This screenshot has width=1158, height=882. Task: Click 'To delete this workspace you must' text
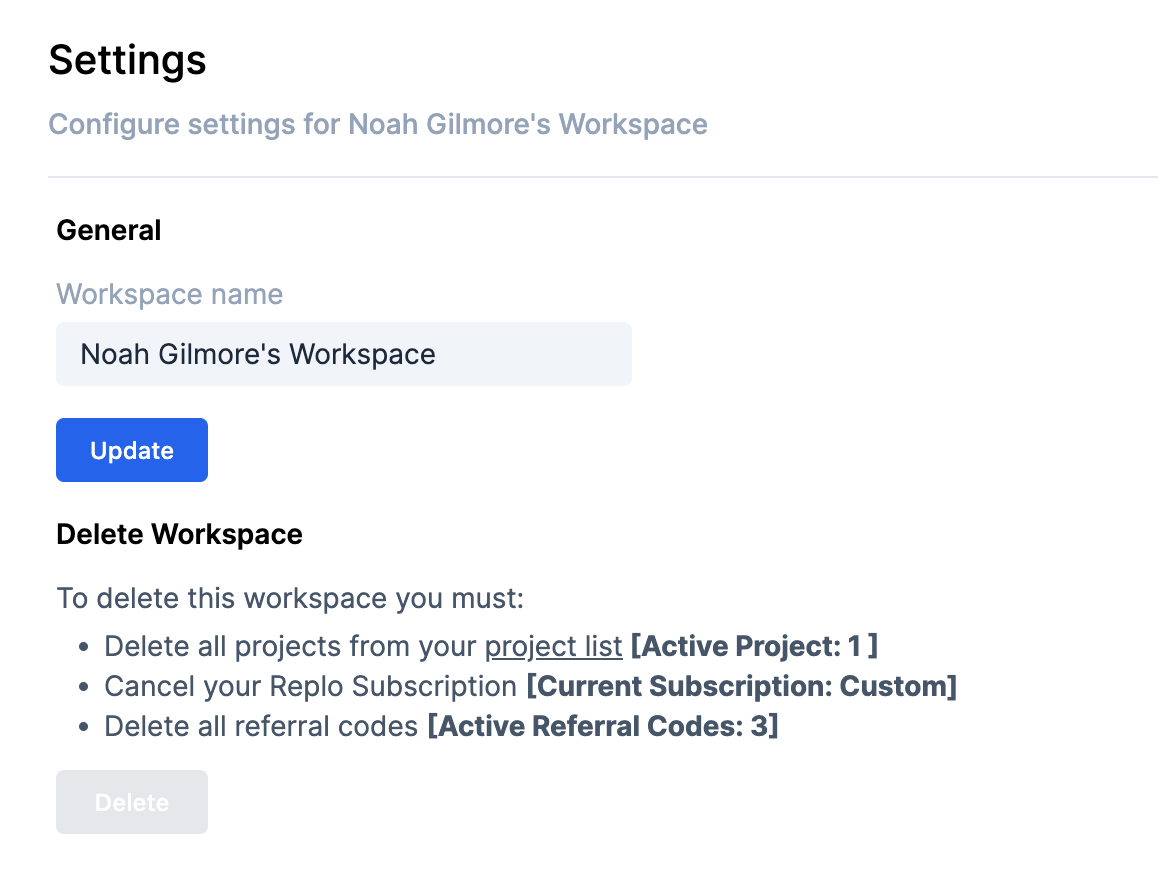[290, 599]
